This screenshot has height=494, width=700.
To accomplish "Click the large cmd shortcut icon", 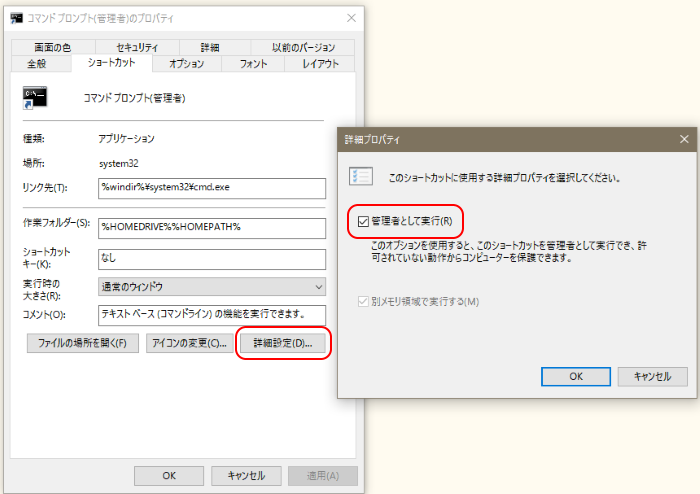I will click(x=35, y=97).
